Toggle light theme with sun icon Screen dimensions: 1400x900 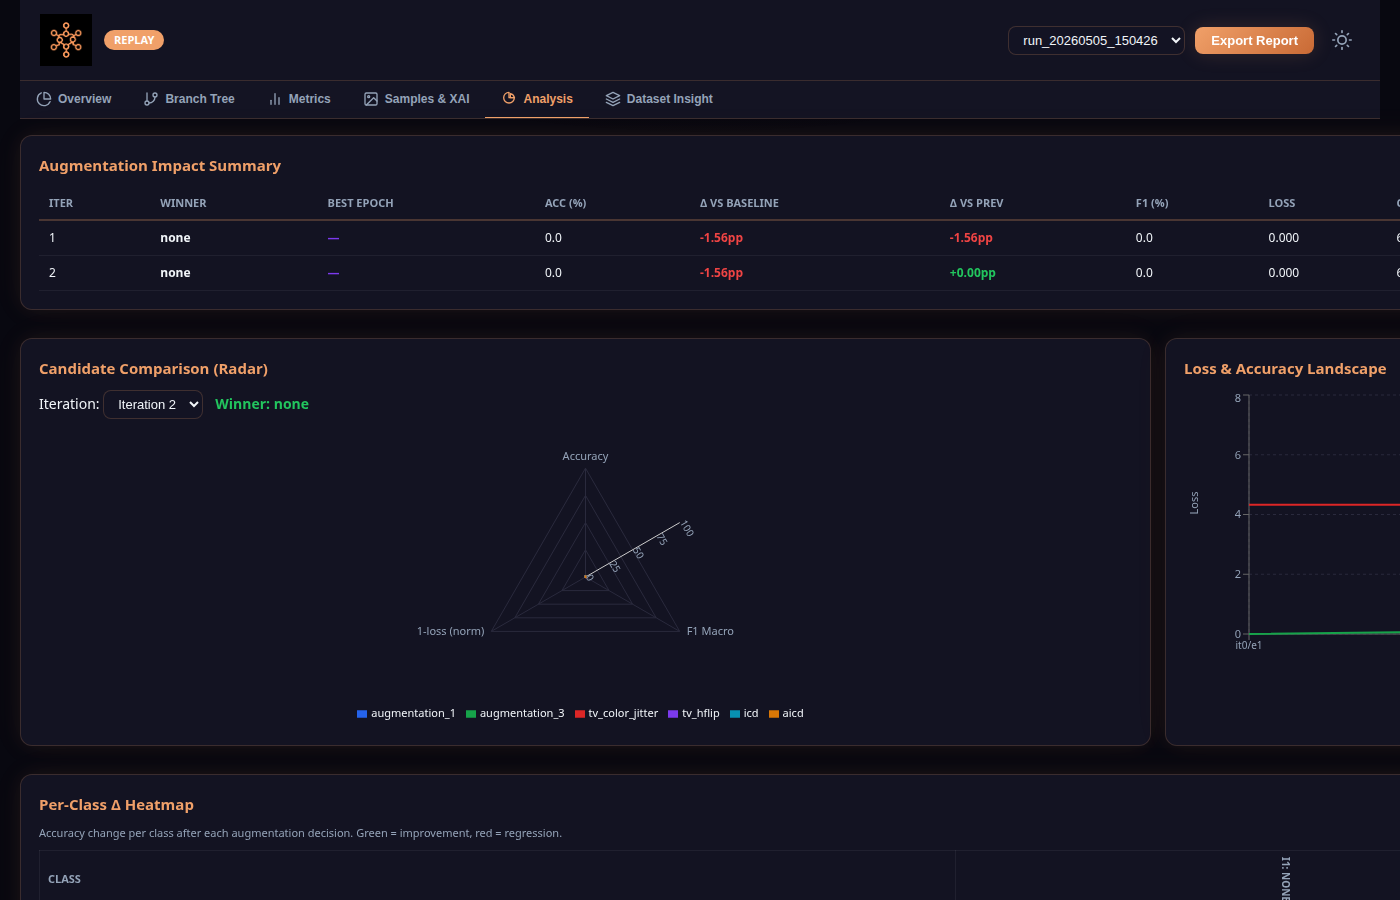click(x=1342, y=40)
